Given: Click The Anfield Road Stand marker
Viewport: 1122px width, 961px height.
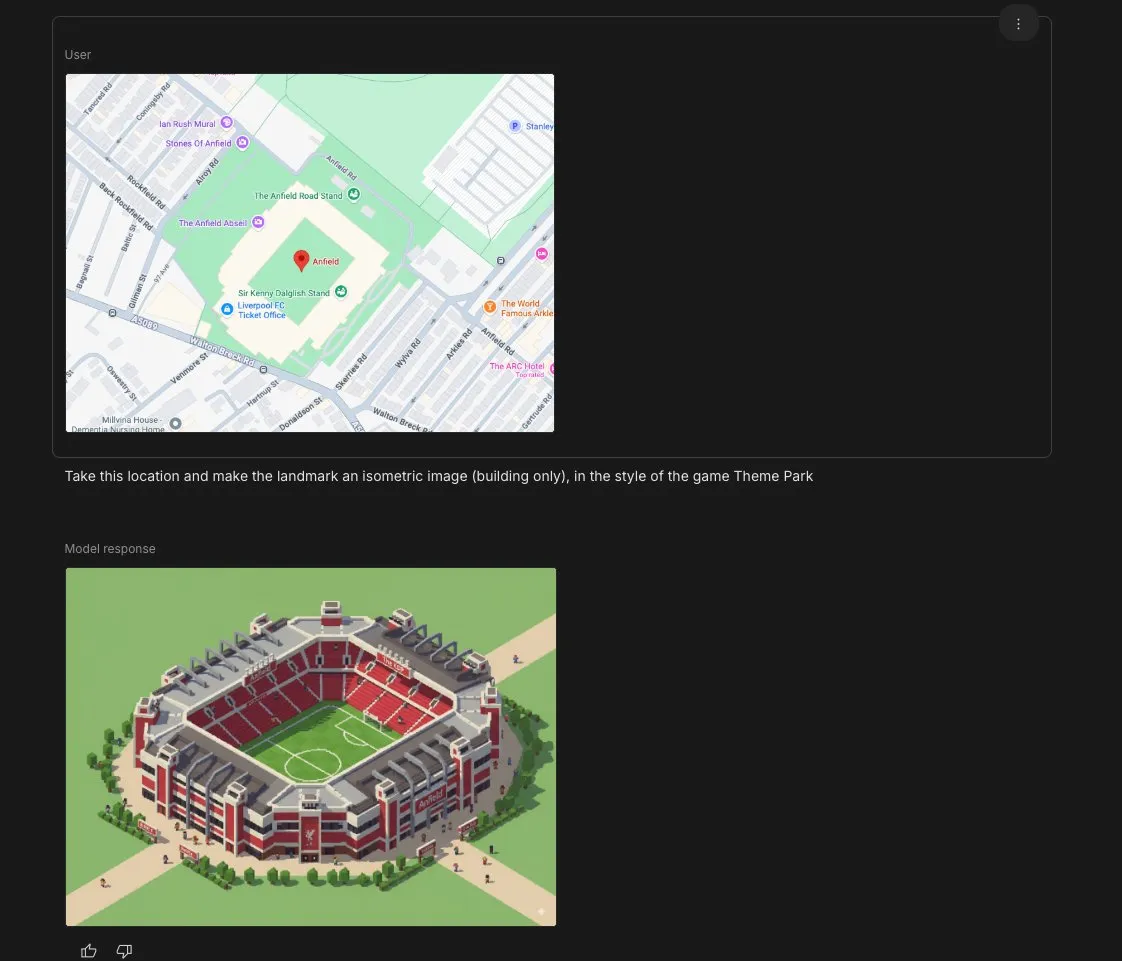Looking at the screenshot, I should click(353, 195).
